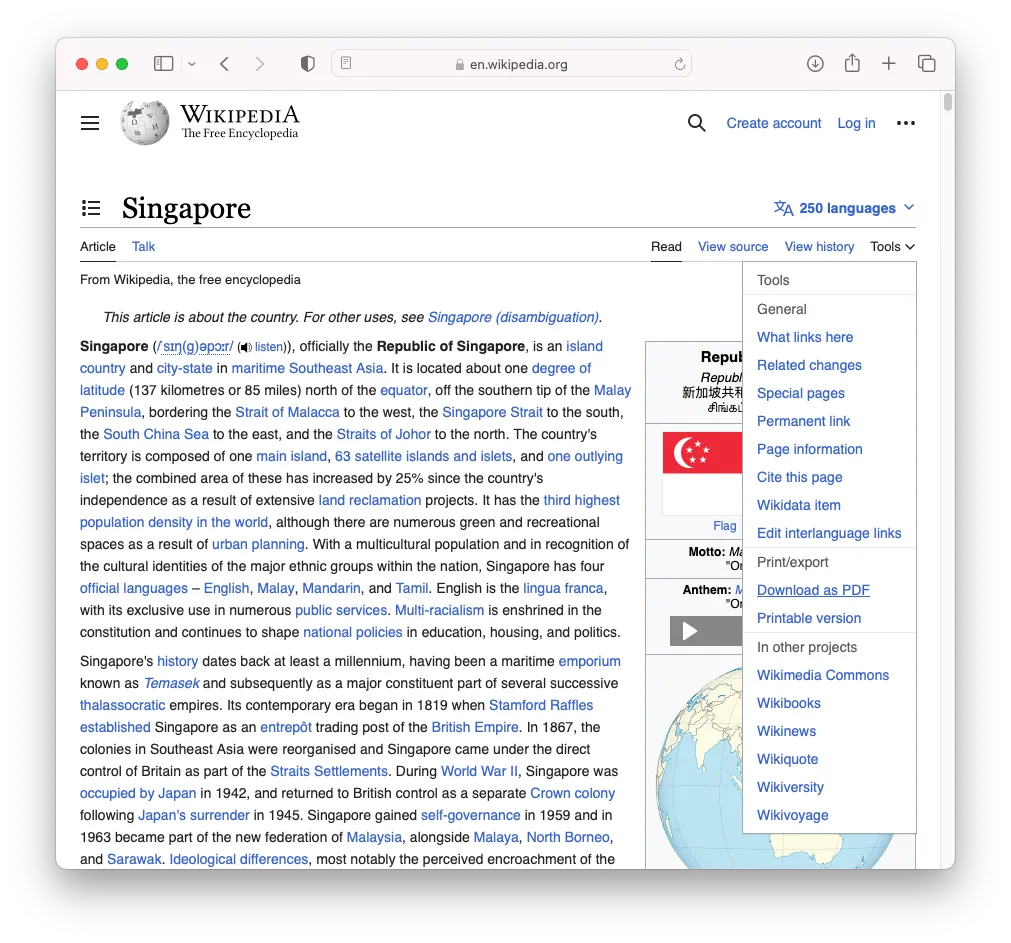Open Special pages from Tools menu
Screen dimensions: 1011x943
[x=800, y=393]
